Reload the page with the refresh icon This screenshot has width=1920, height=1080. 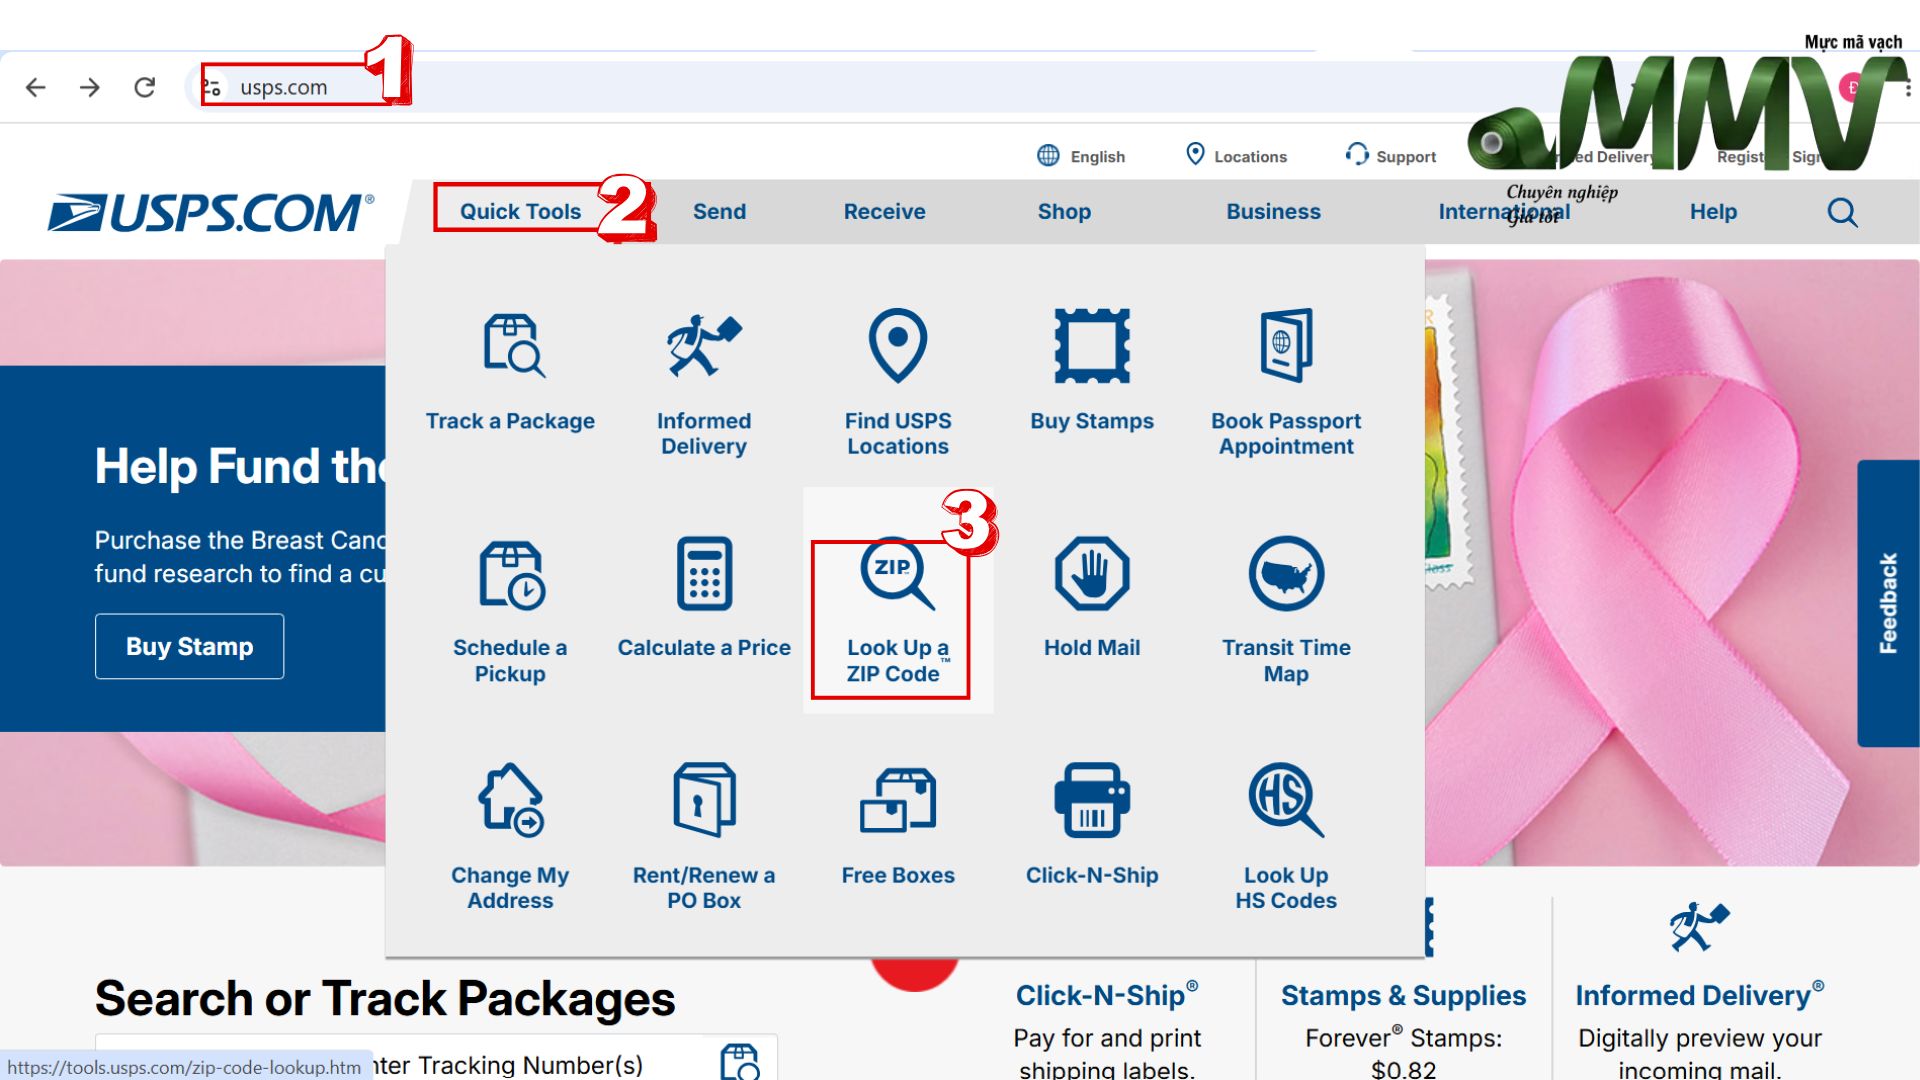point(145,87)
